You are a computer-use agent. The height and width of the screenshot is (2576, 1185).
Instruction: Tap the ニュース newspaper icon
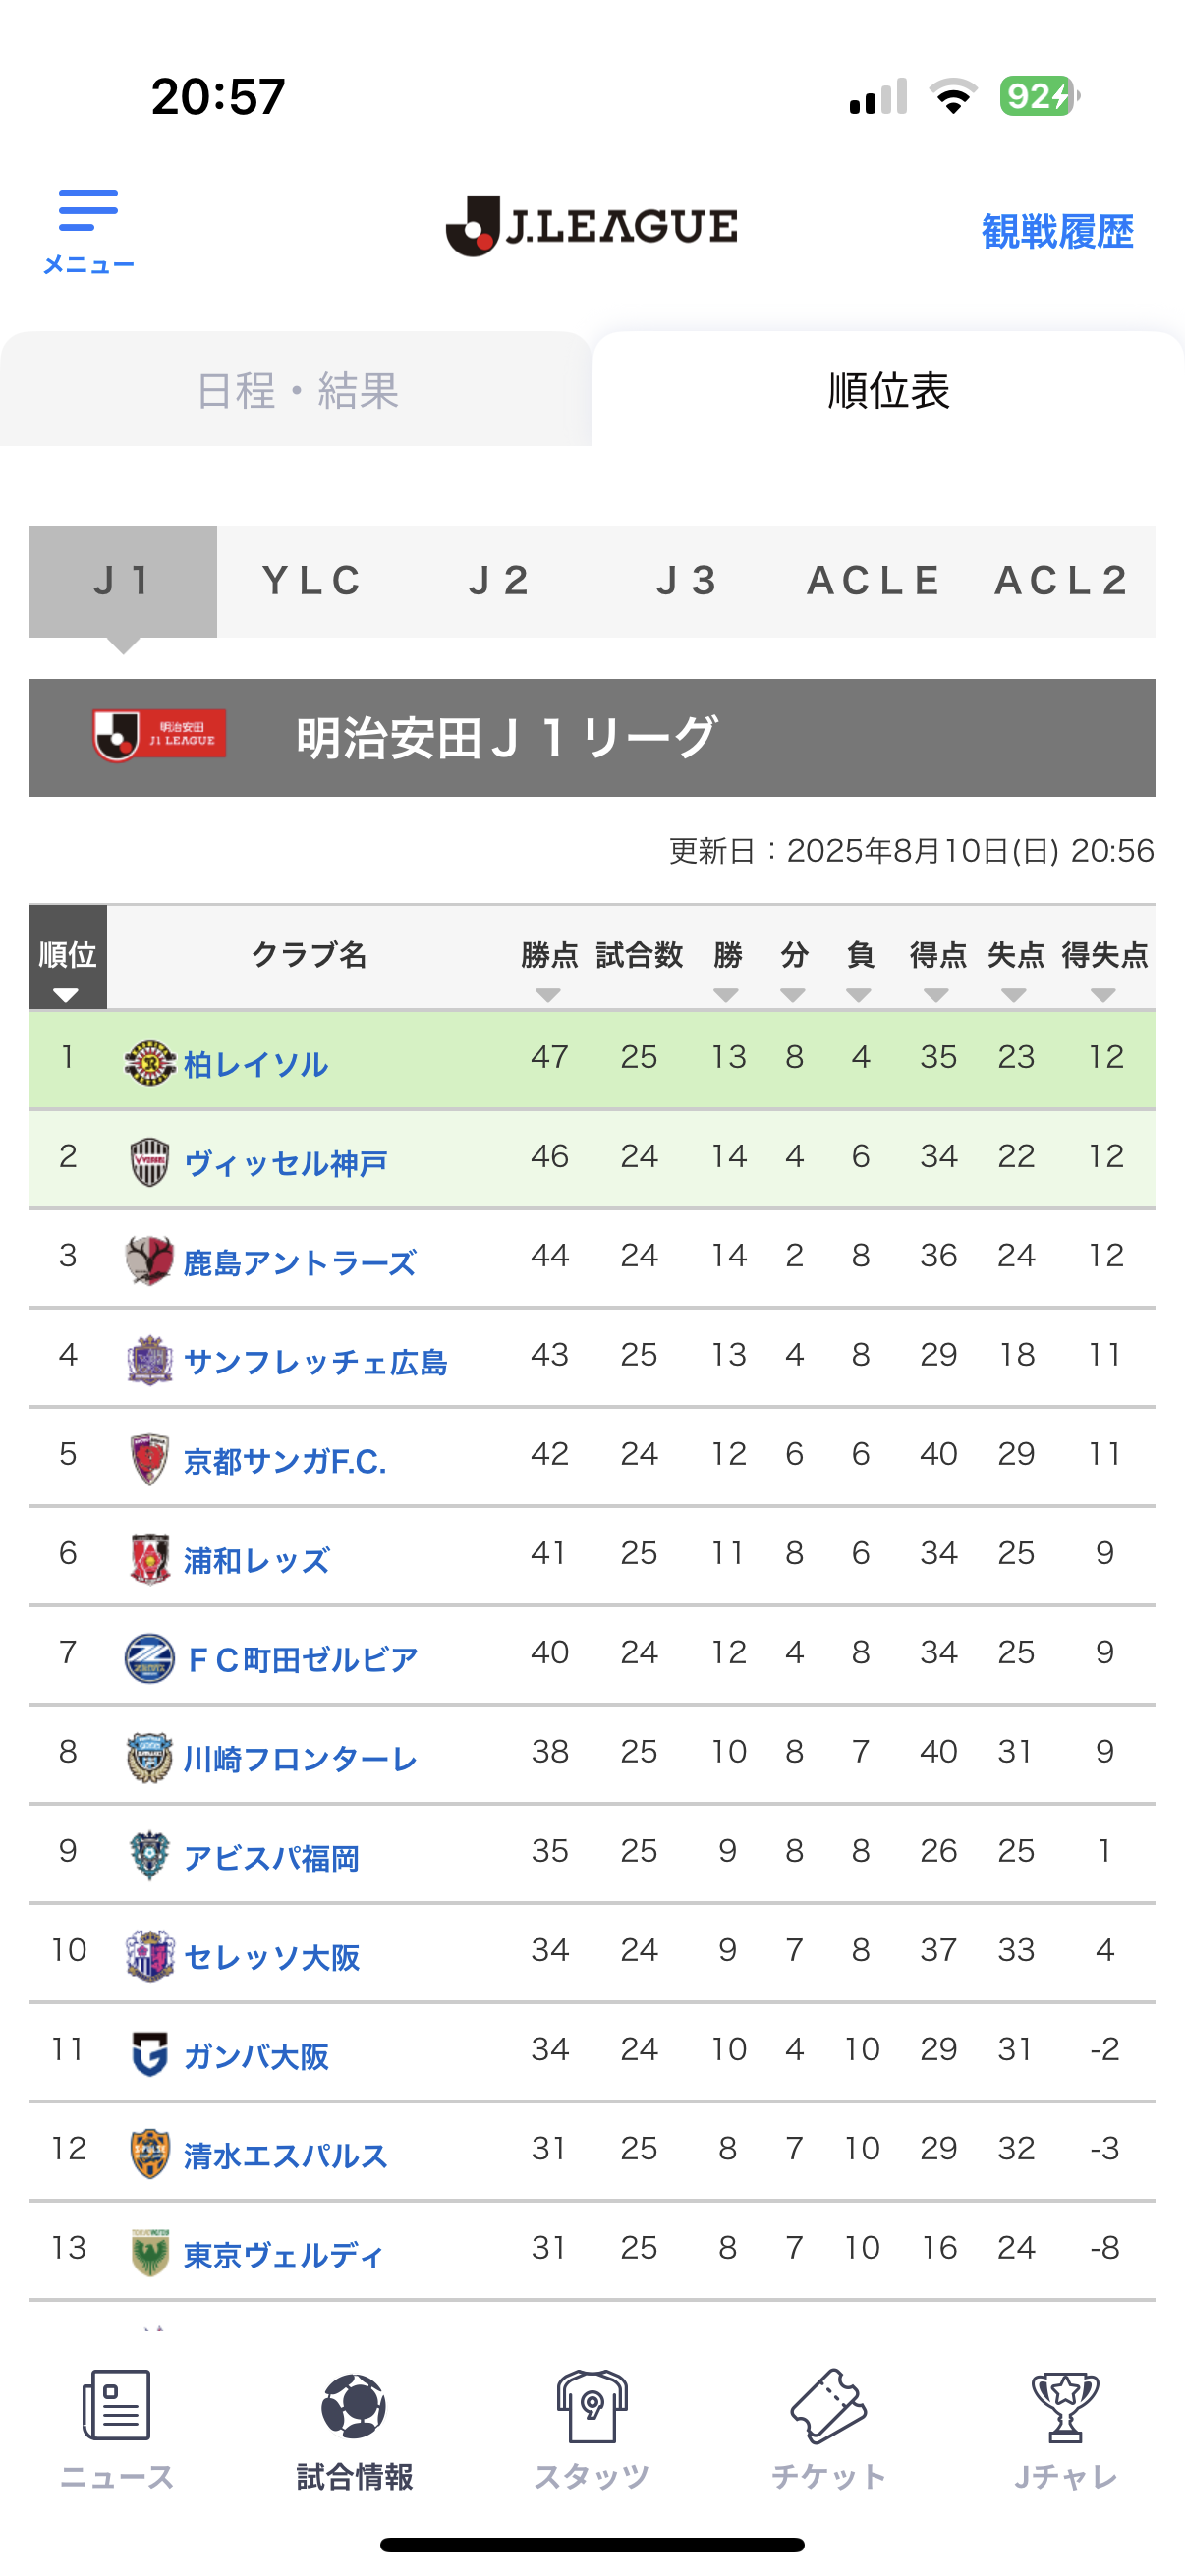click(117, 2404)
